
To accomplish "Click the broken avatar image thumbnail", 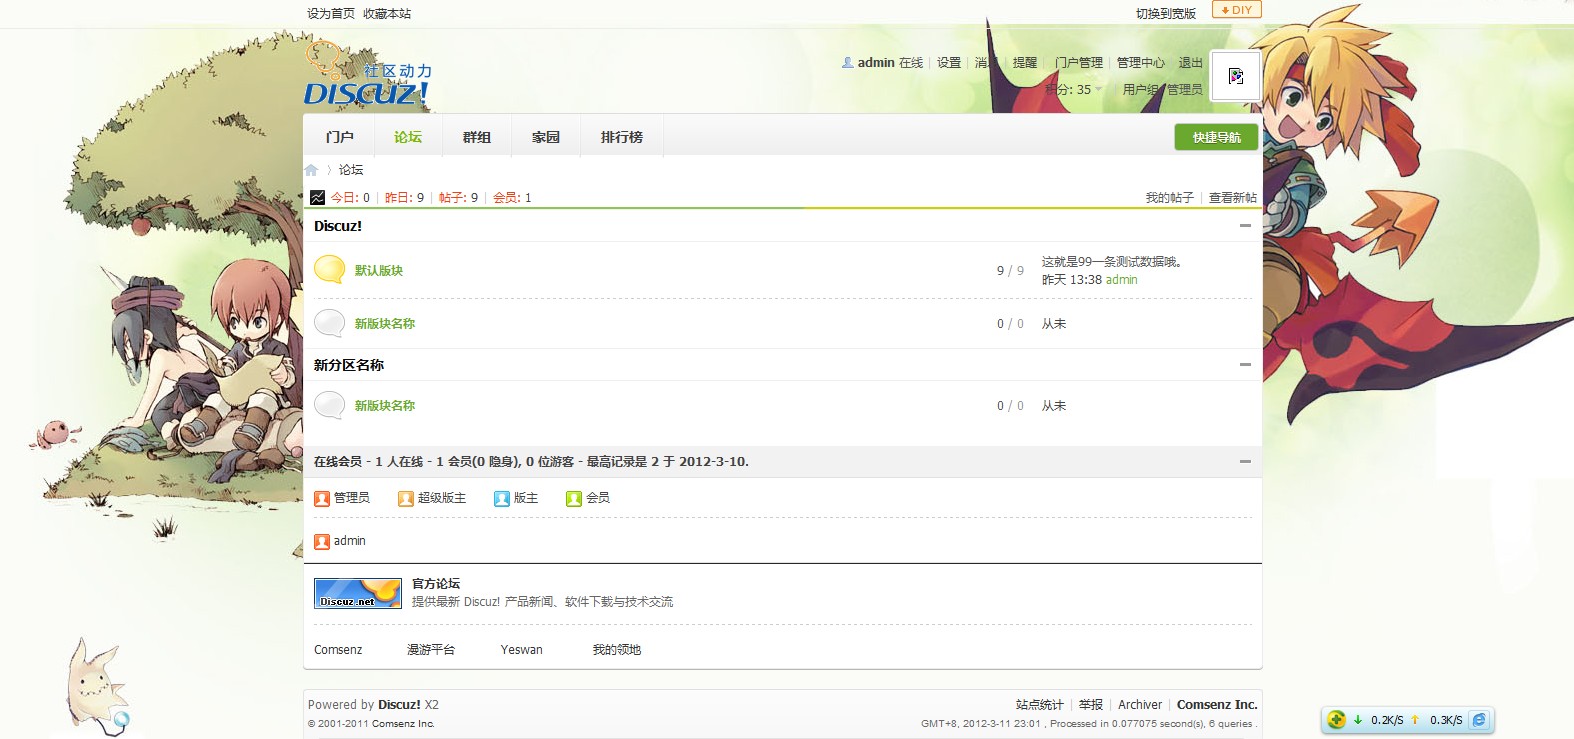I will (1236, 76).
